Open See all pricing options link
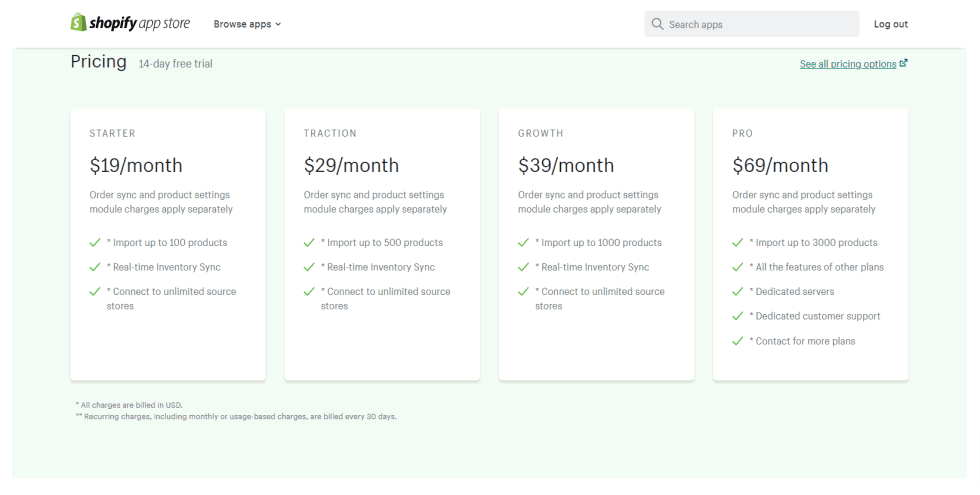This screenshot has width=980, height=495. (x=848, y=64)
